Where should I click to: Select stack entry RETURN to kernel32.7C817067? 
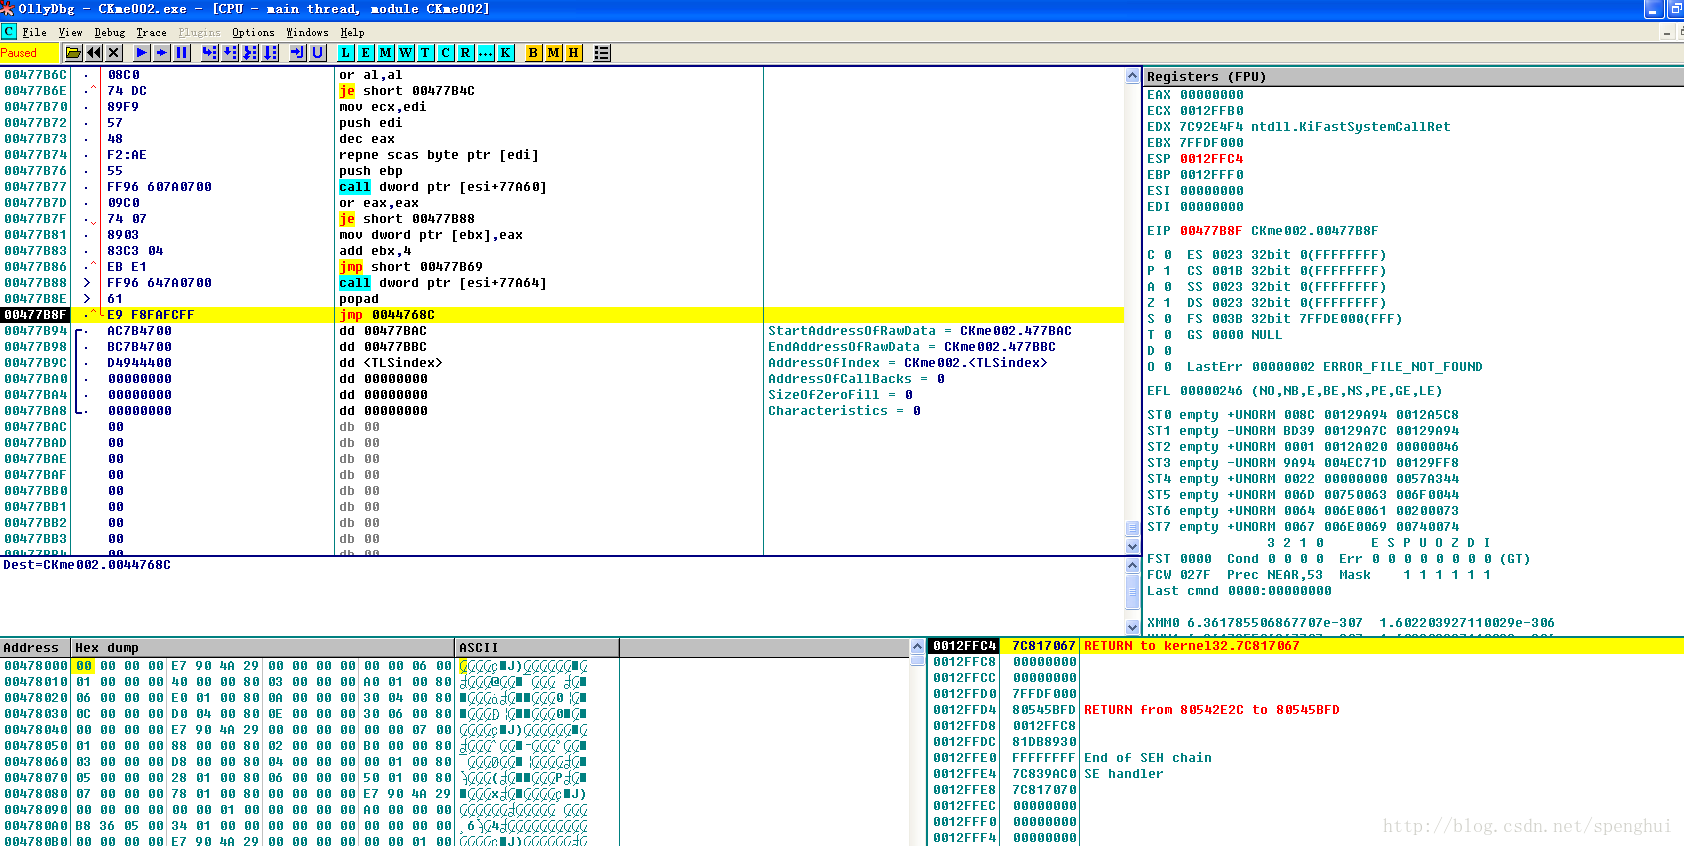(x=1306, y=646)
